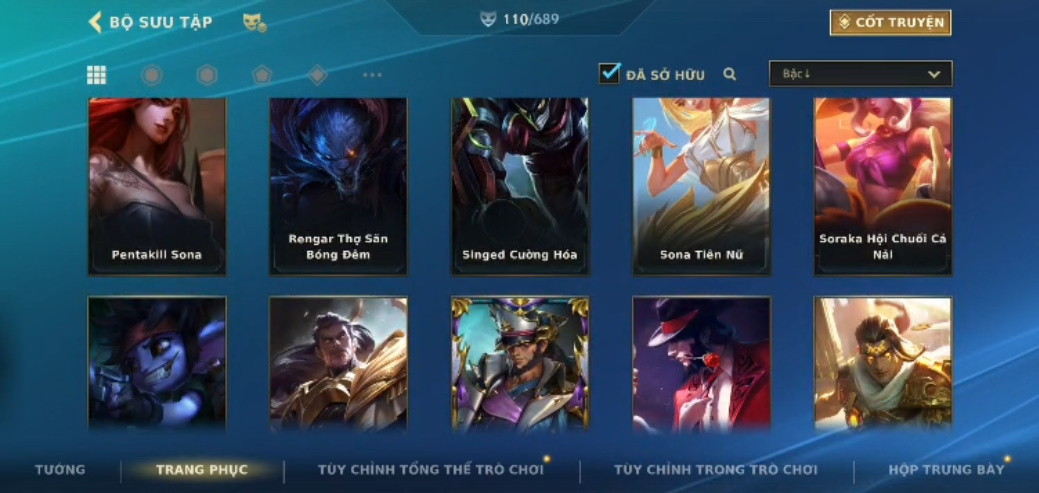Open the three-dots more filters icon
The image size is (1039, 493).
coord(372,75)
